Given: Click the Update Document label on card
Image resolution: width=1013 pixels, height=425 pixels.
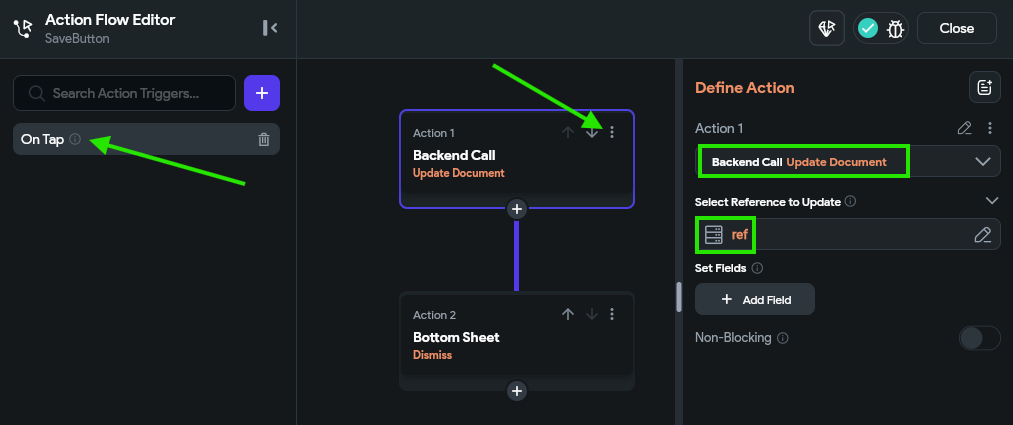Looking at the screenshot, I should point(459,173).
